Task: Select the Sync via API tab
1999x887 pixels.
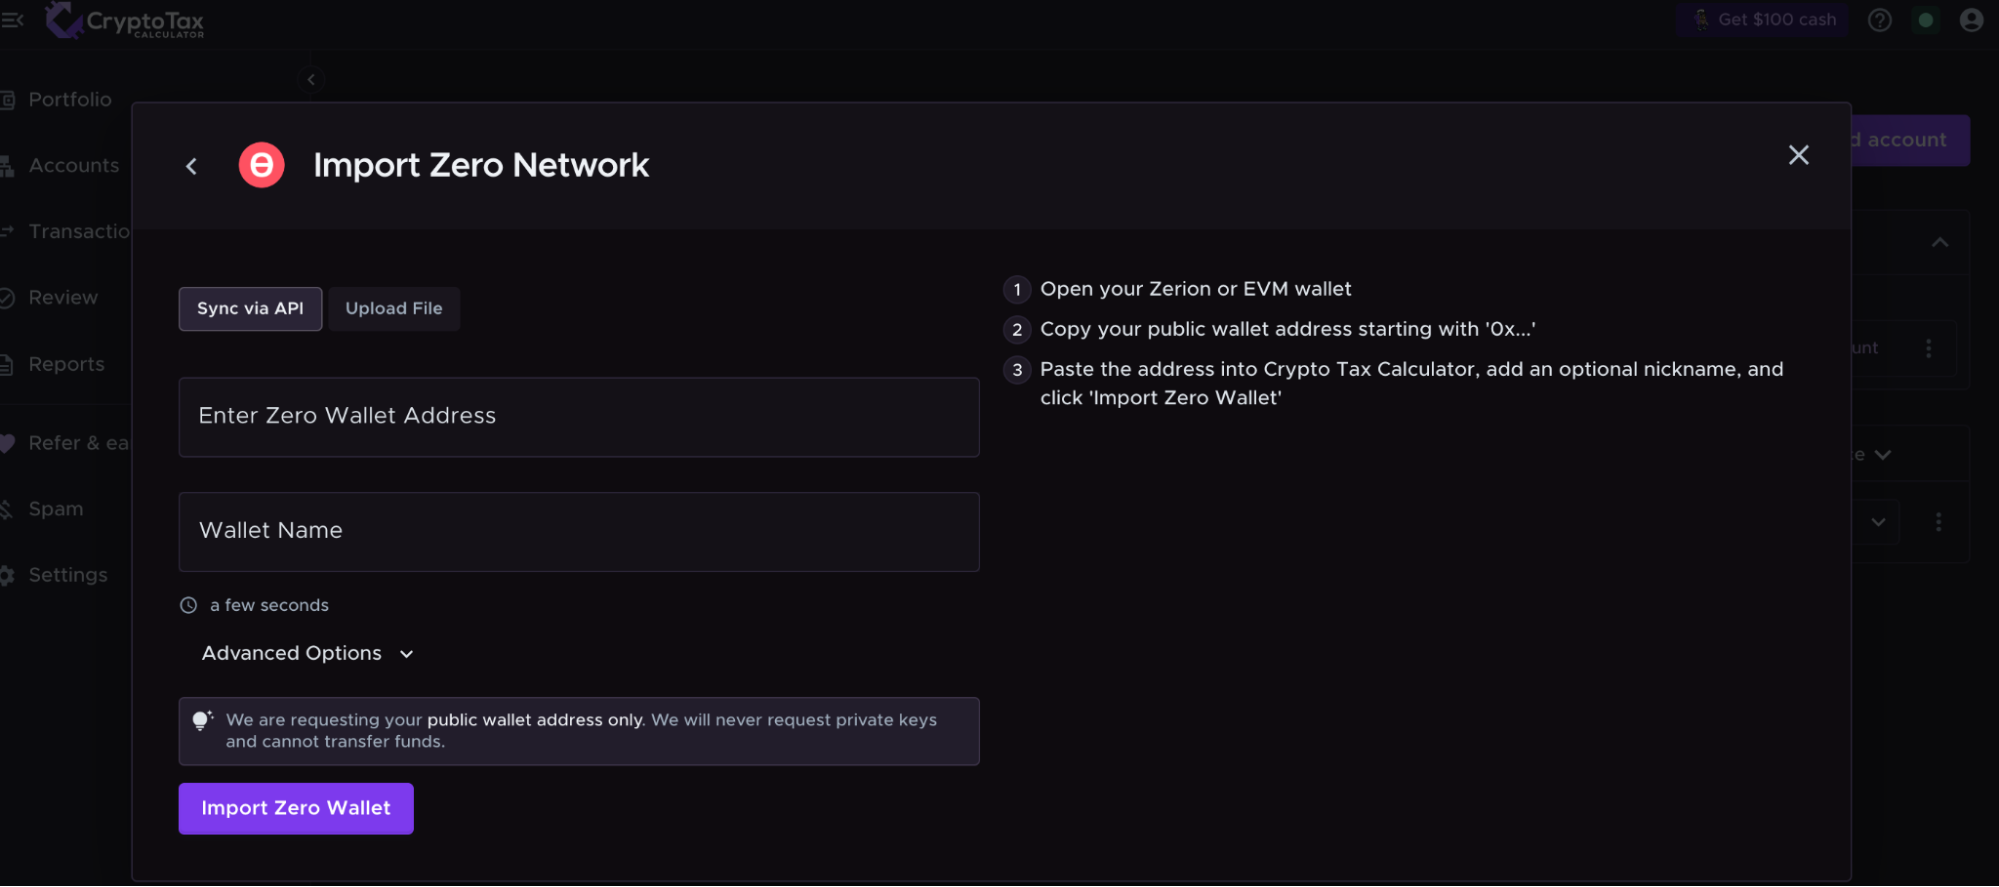Action: [x=250, y=309]
